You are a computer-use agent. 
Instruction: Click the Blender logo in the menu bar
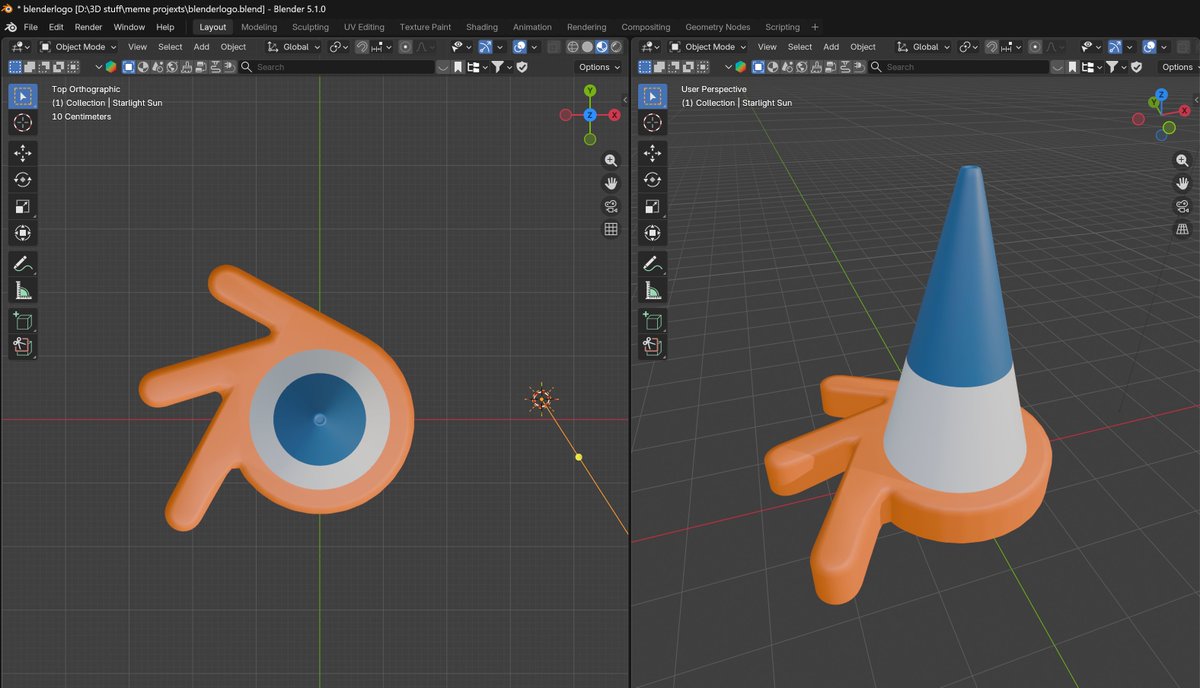click(x=9, y=27)
